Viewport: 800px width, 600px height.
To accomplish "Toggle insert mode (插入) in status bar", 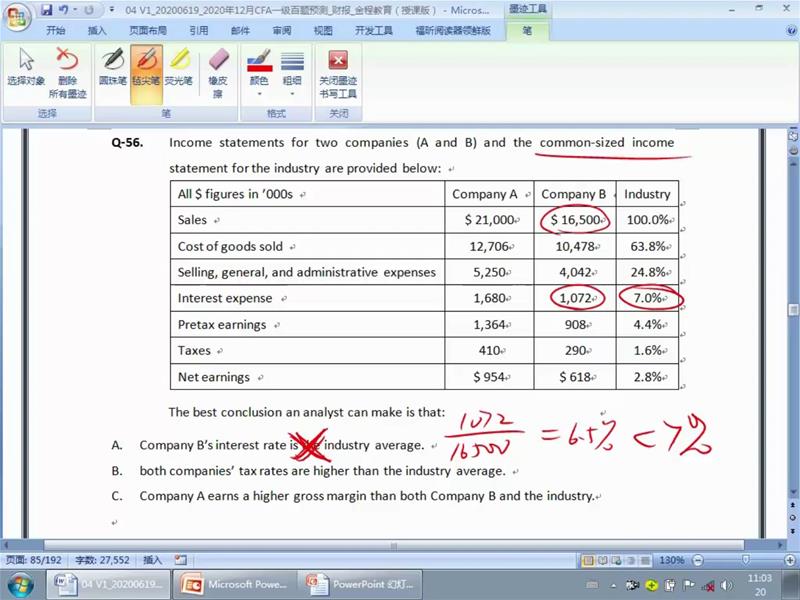I will pos(153,560).
